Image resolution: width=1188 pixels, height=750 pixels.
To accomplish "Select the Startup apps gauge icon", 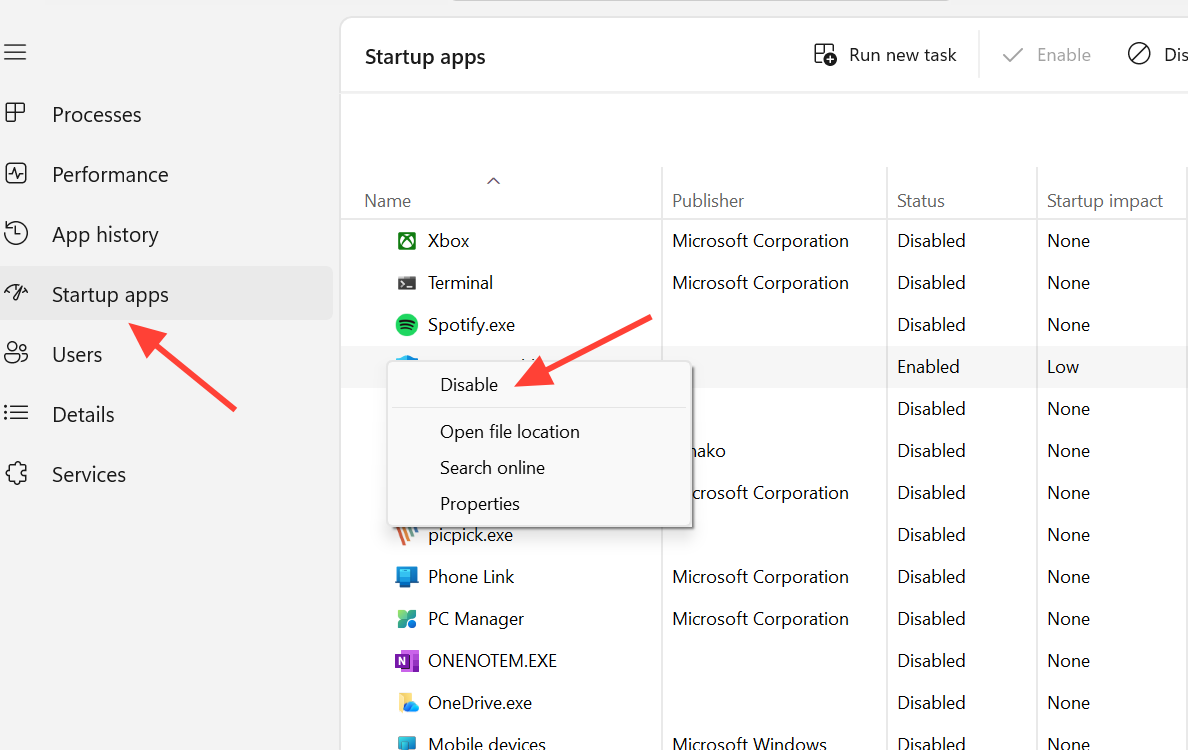I will click(x=16, y=293).
